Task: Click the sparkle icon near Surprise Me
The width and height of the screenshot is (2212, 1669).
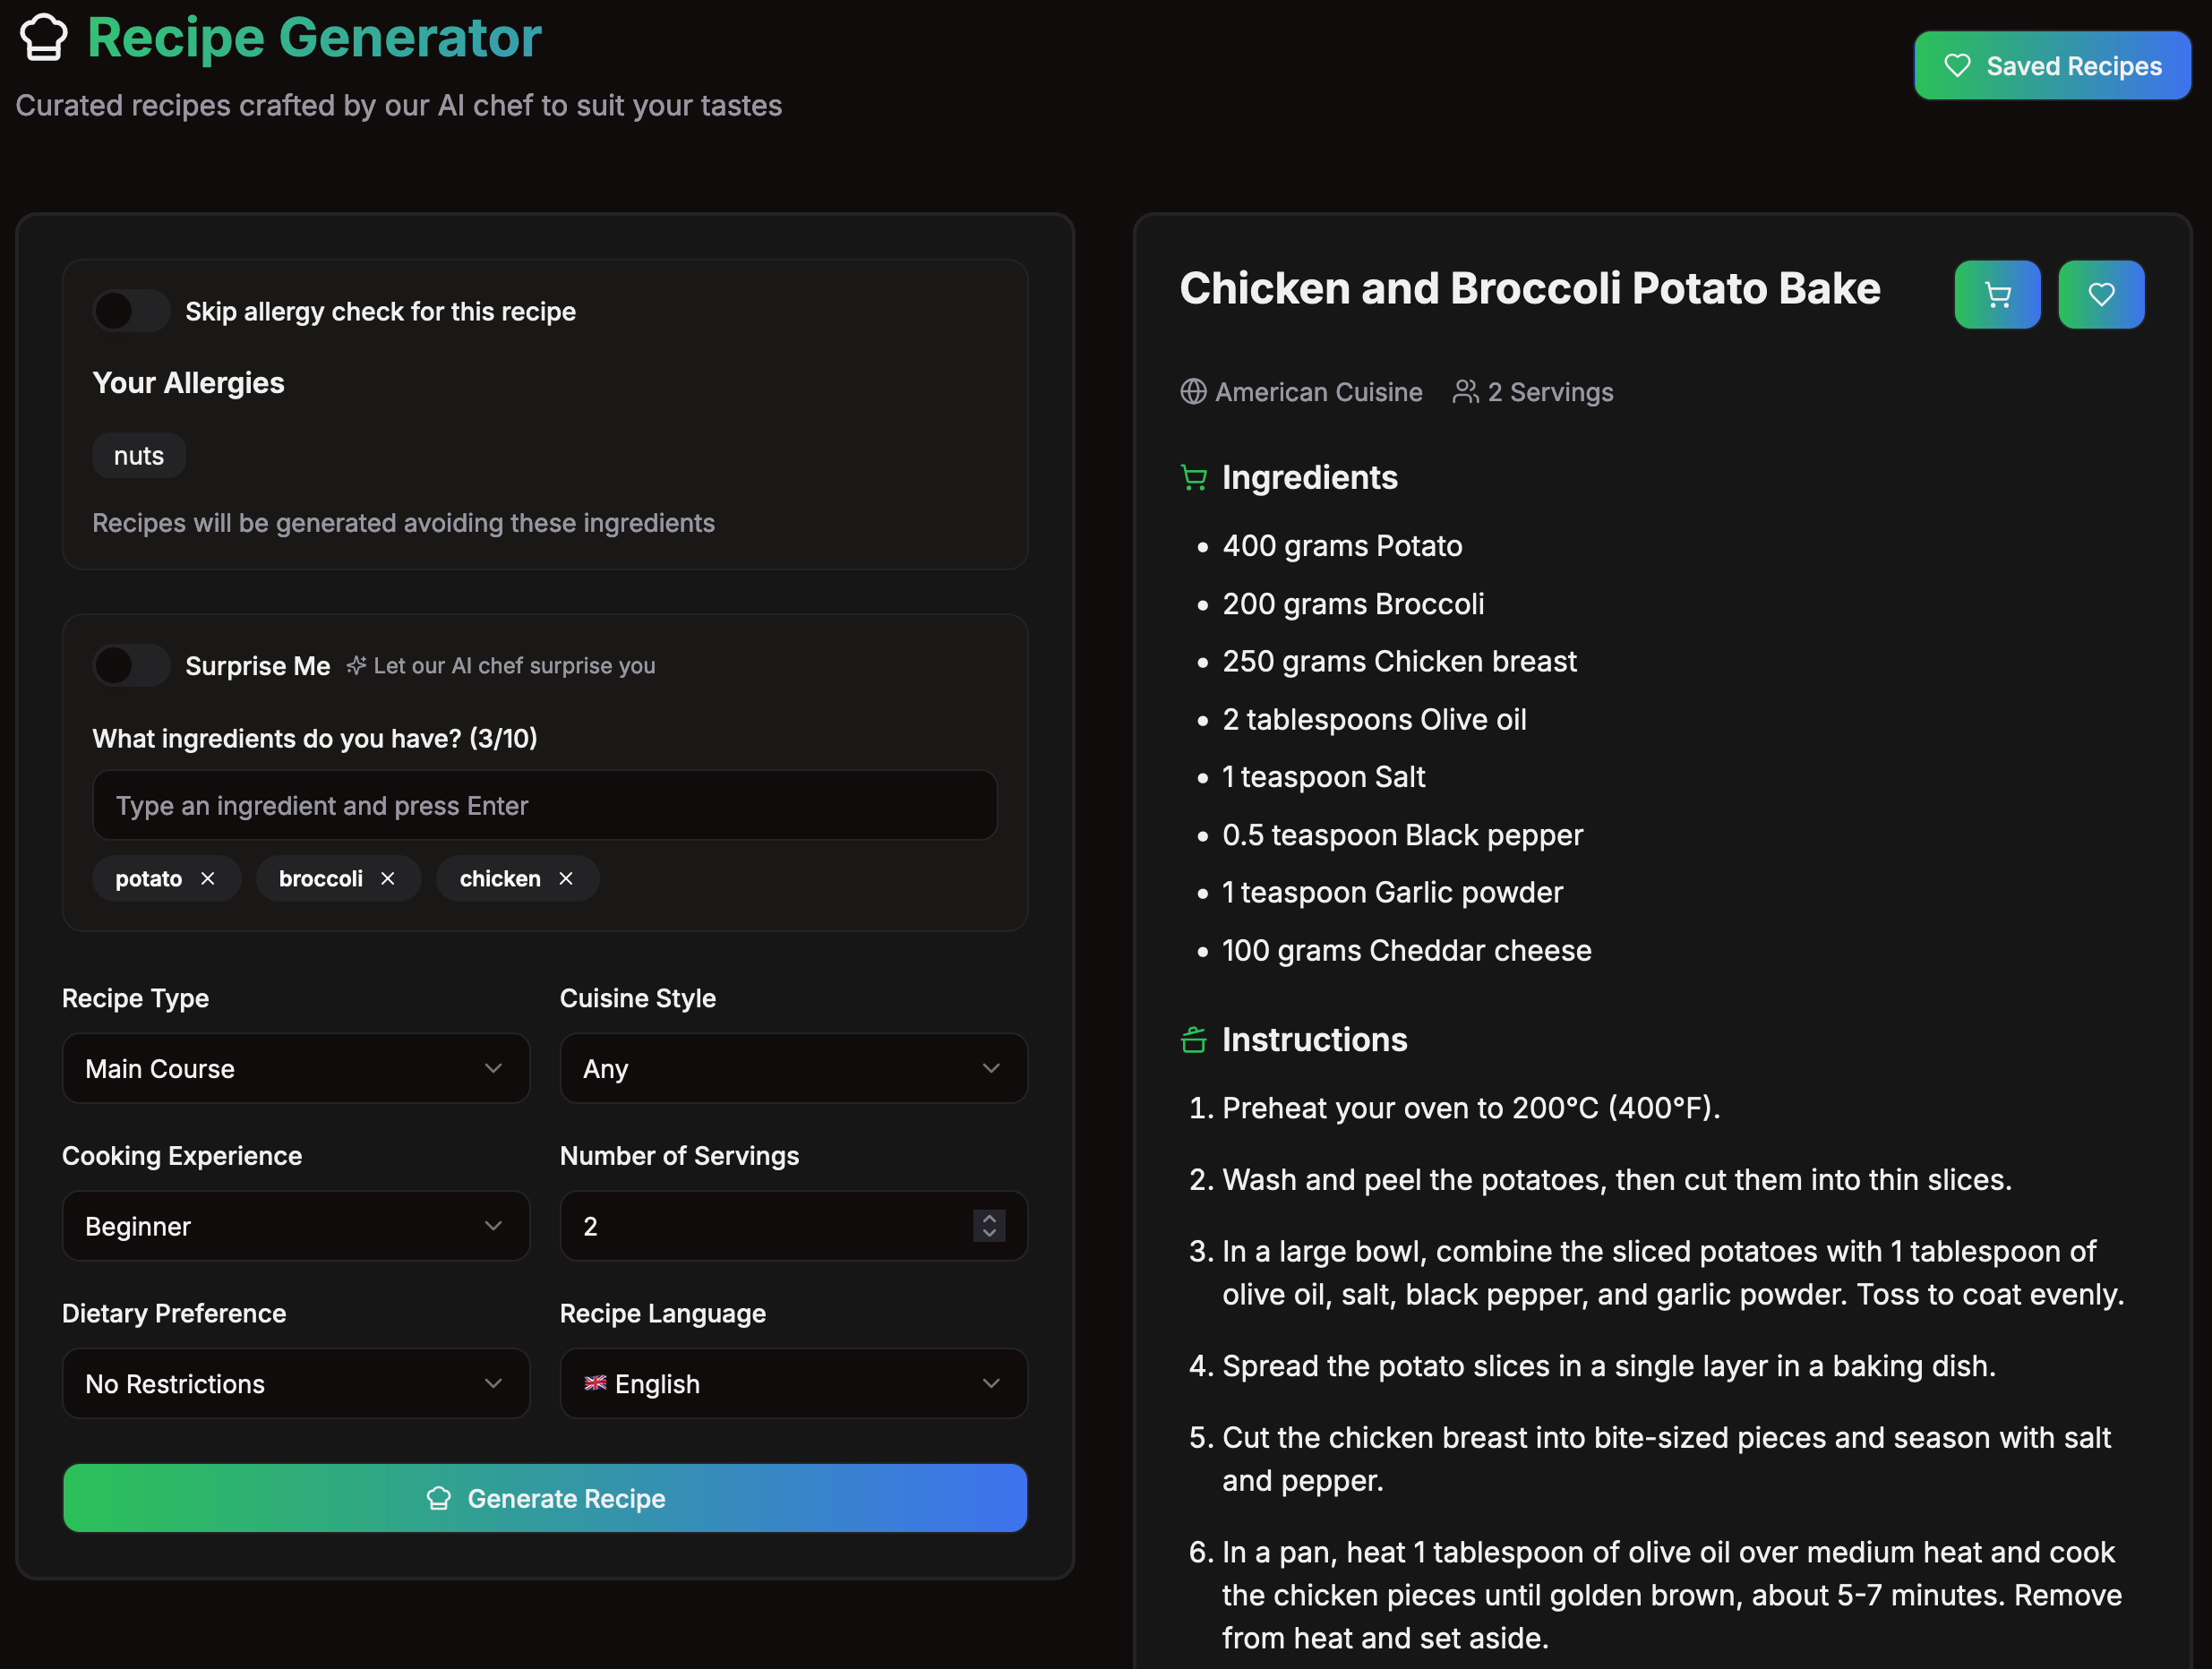Action: click(x=356, y=665)
